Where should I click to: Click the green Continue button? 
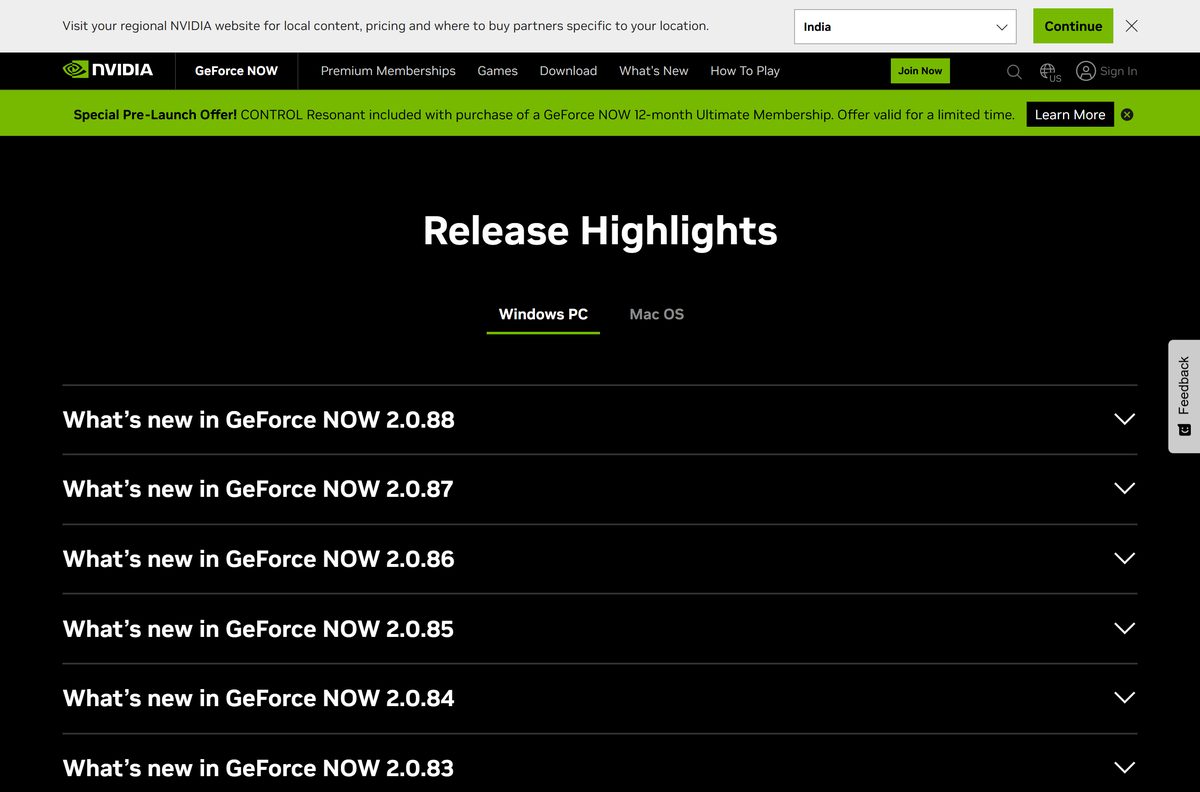coord(1073,26)
